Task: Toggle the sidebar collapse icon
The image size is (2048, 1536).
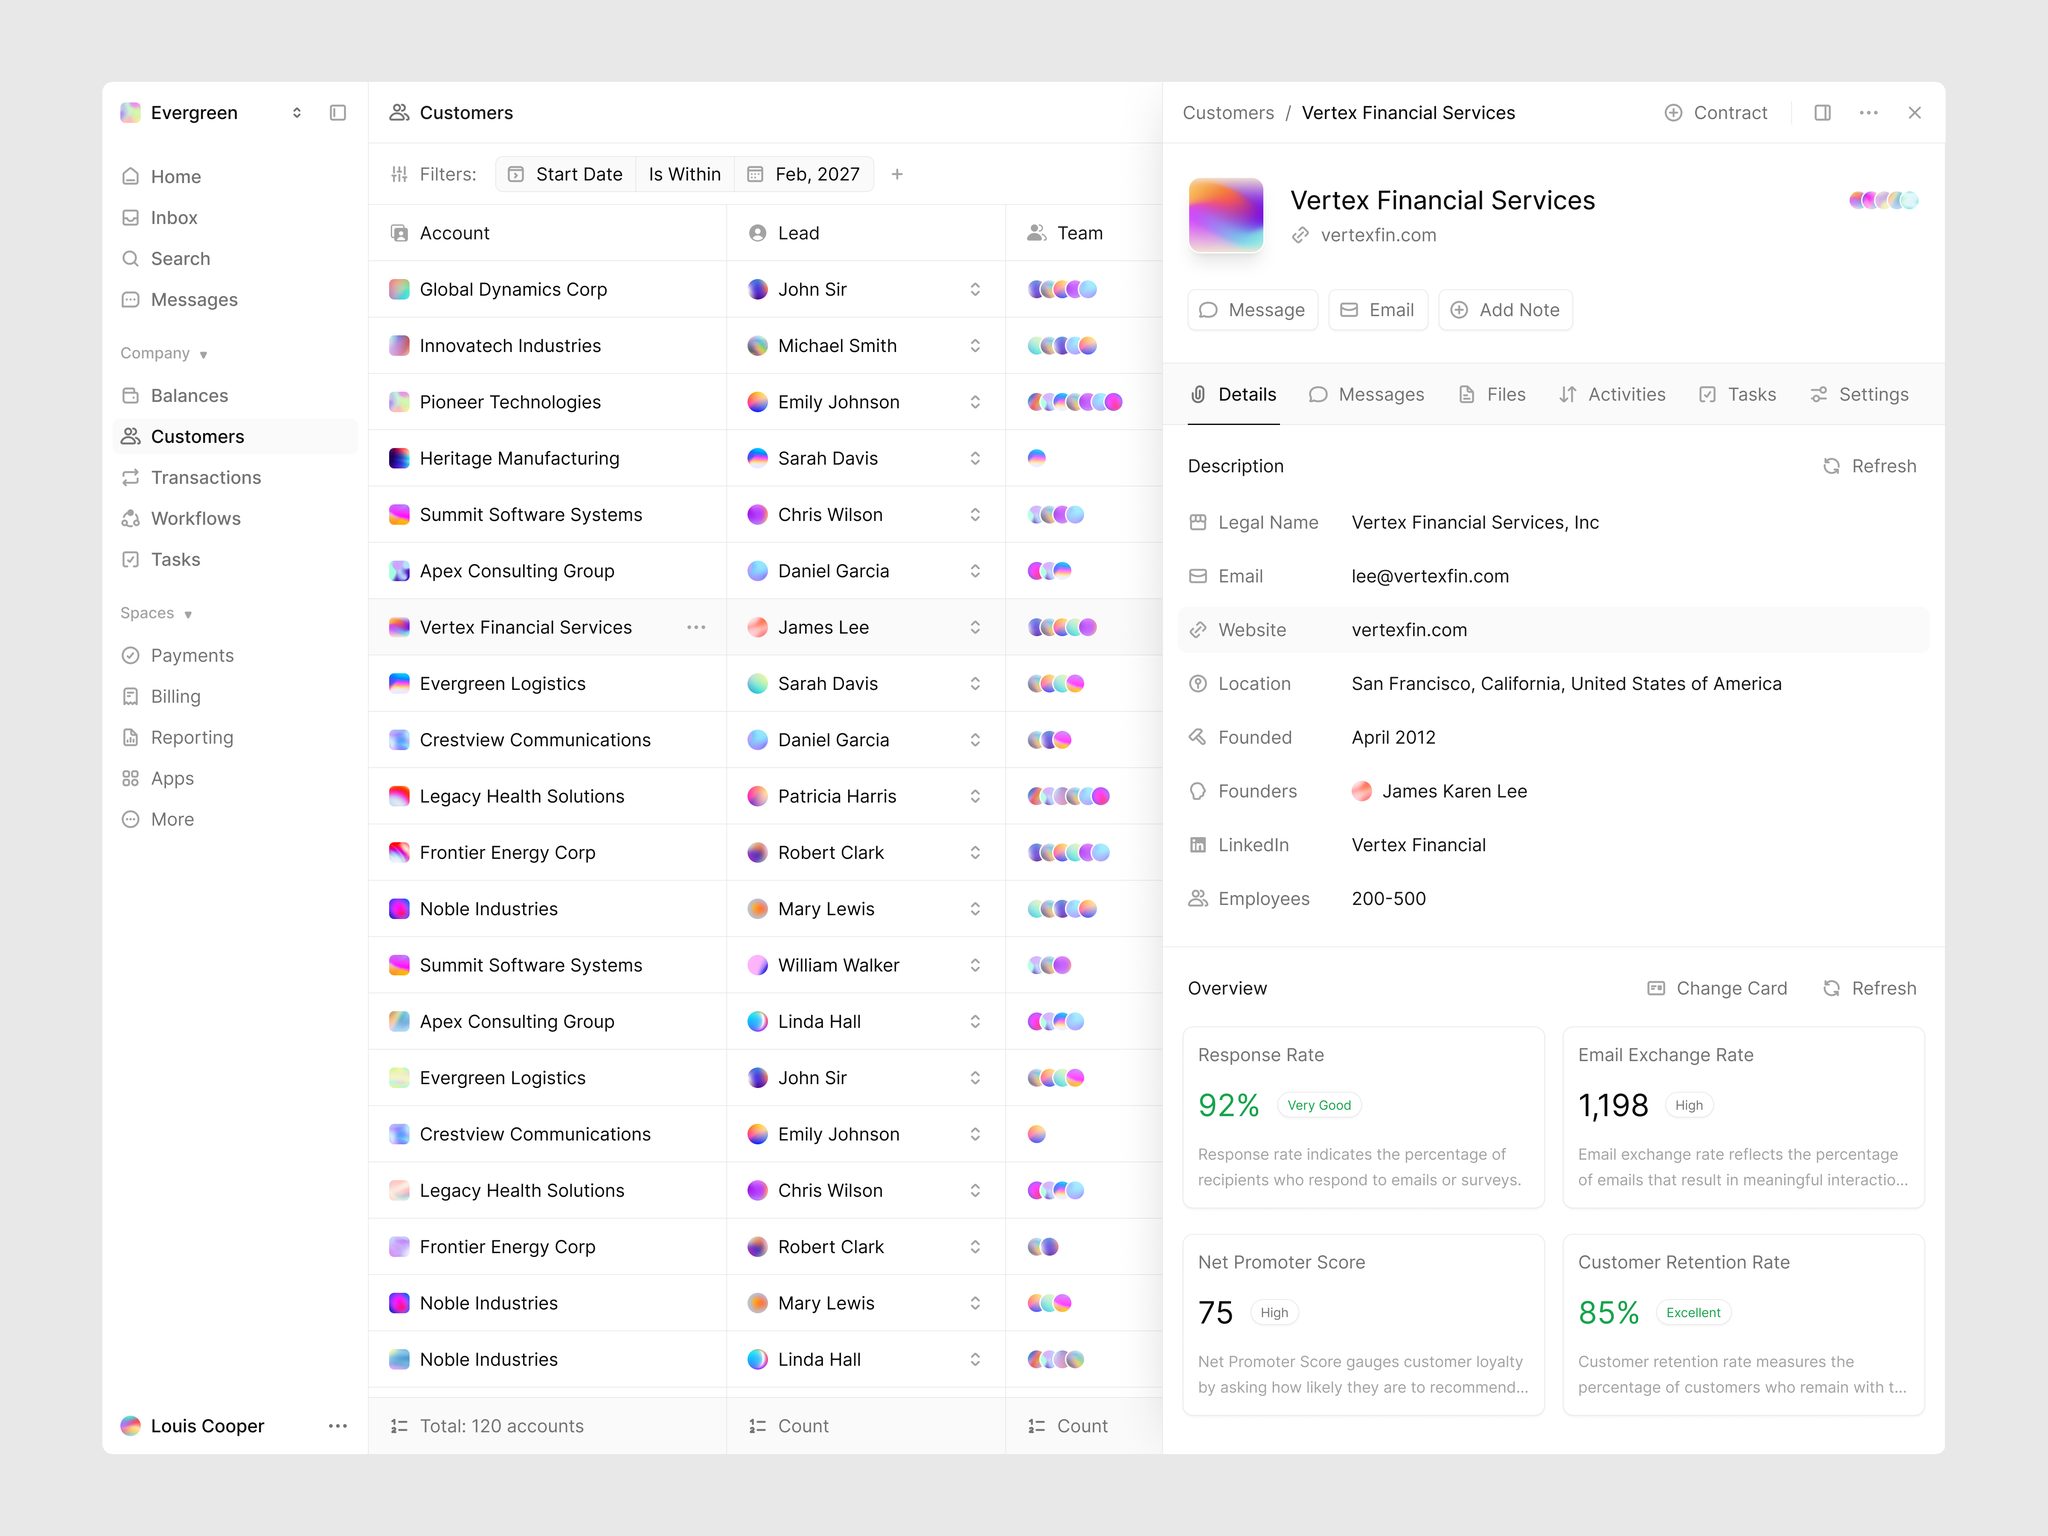Action: (338, 113)
